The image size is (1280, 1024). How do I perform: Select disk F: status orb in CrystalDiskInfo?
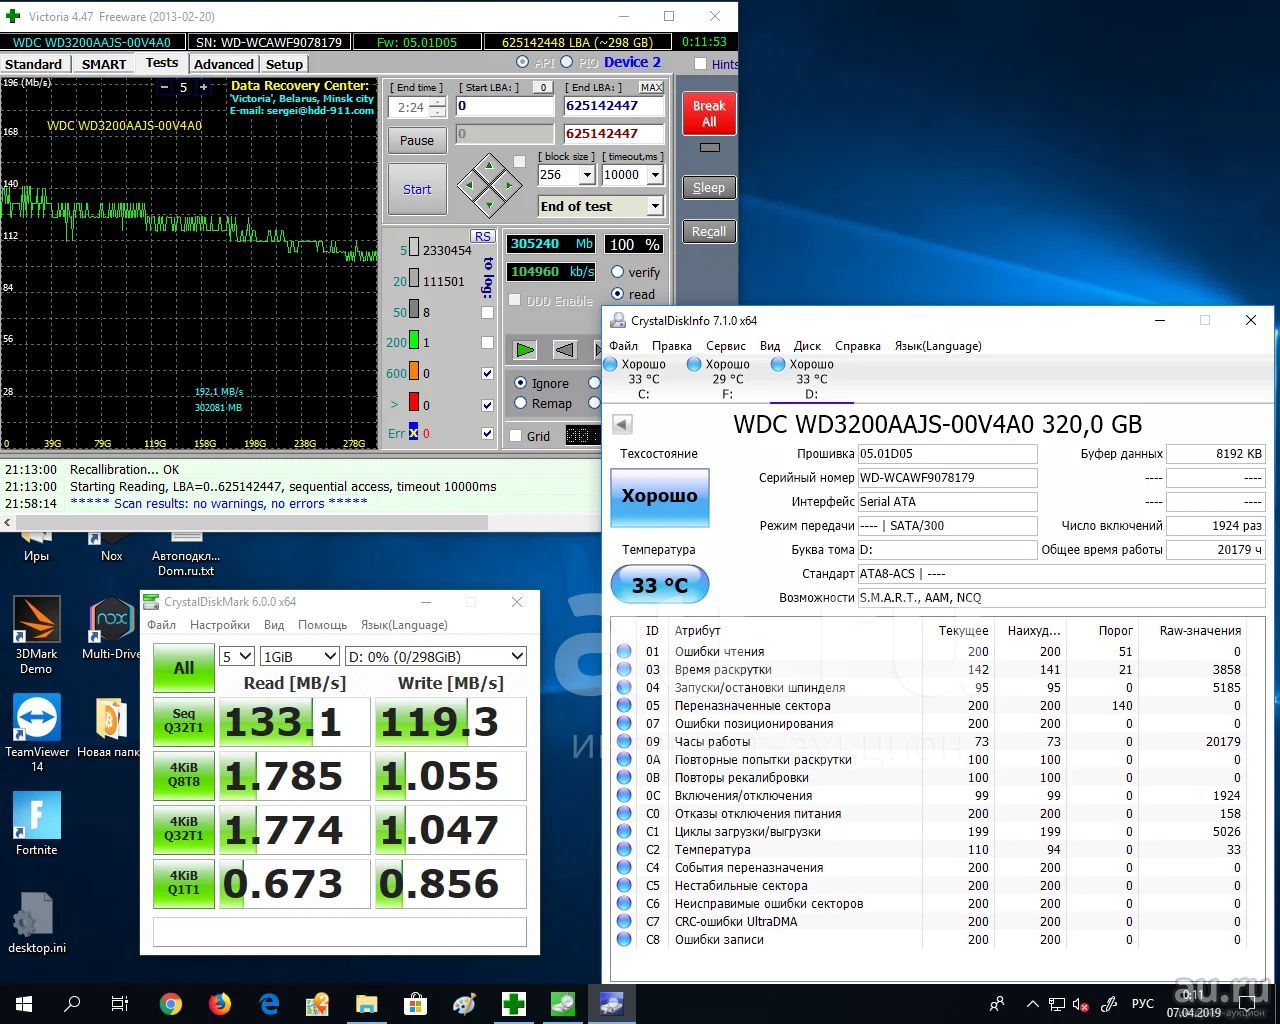click(694, 364)
